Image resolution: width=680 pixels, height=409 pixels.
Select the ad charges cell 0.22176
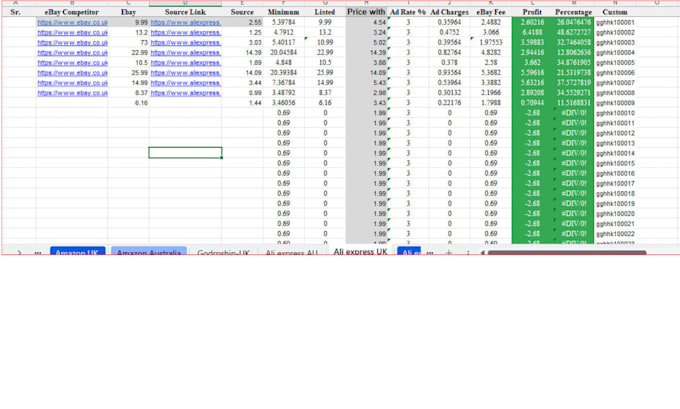(449, 103)
